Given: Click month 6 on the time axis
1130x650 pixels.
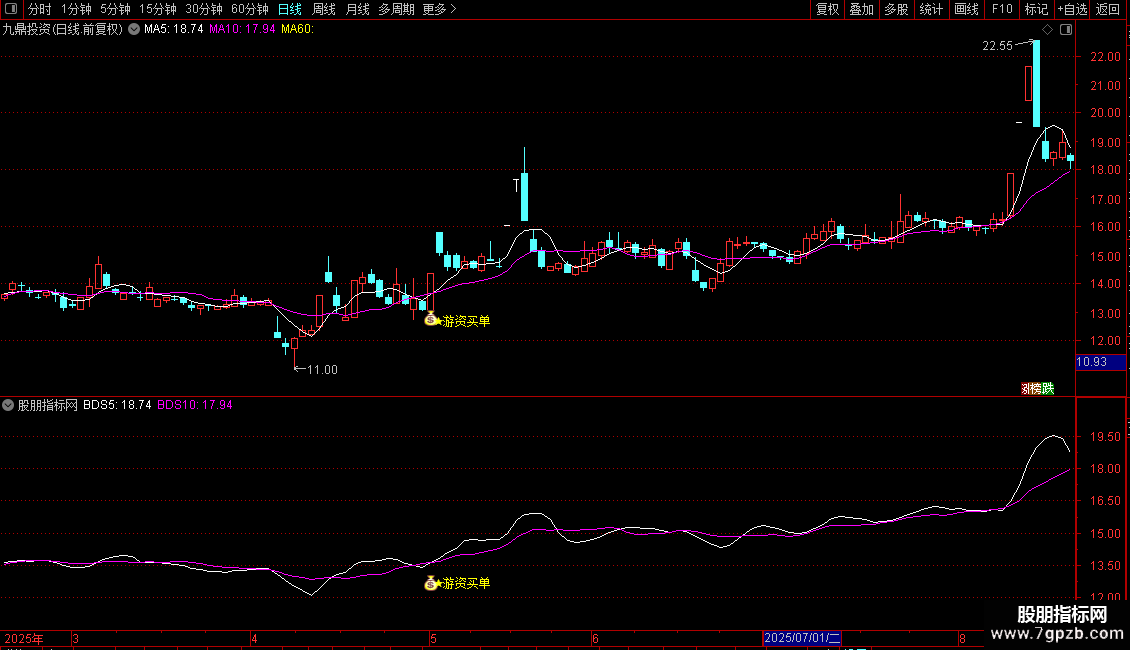Looking at the screenshot, I should click(x=595, y=638).
